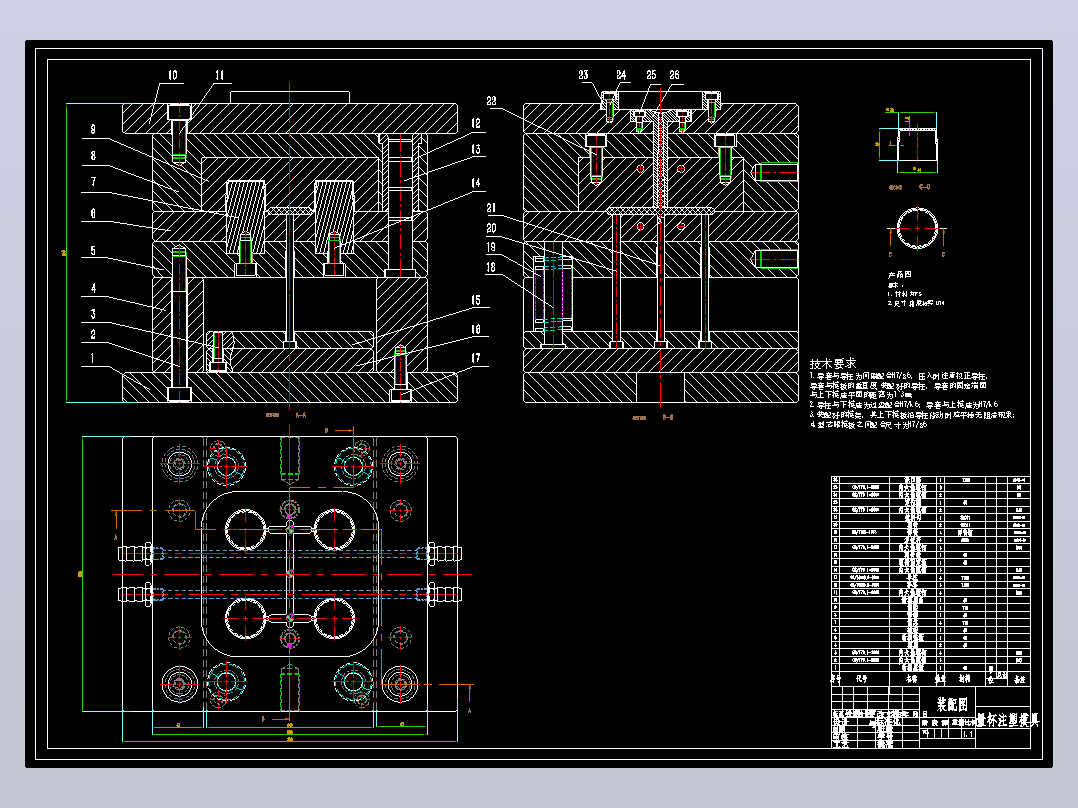The width and height of the screenshot is (1078, 808).
Task: Click the circular product top view
Action: click(917, 229)
